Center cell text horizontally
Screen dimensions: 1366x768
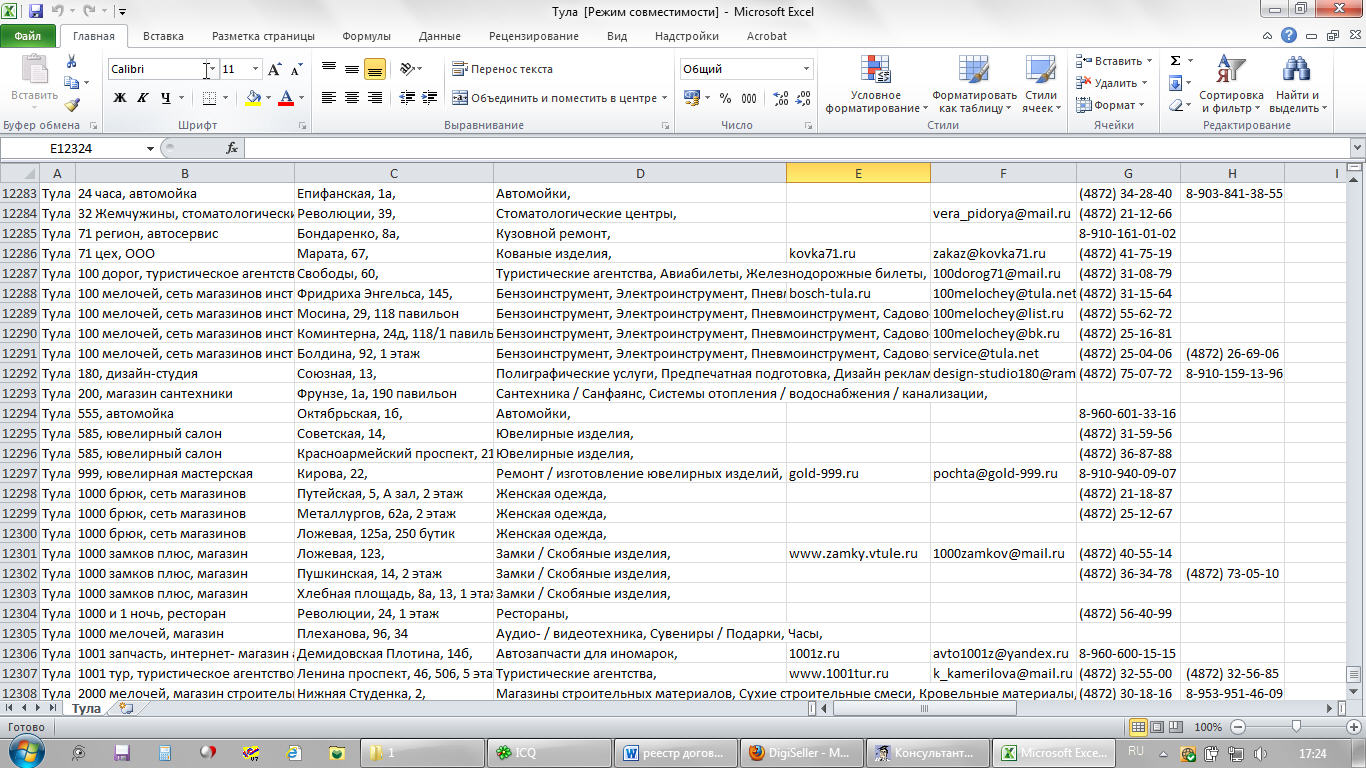[352, 98]
